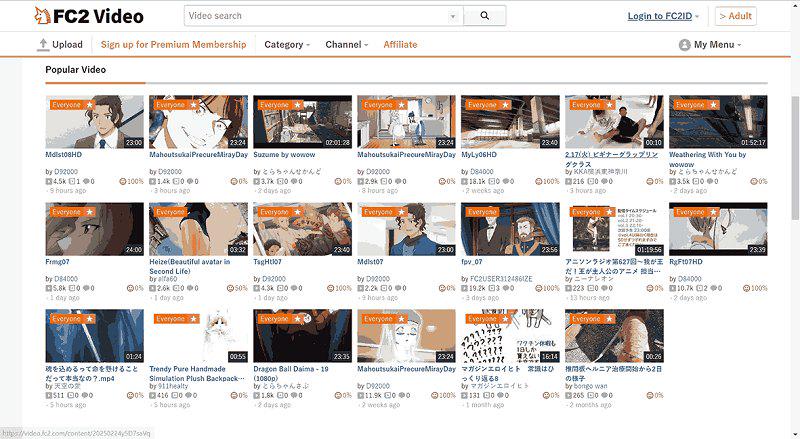Open the RgFt07HD title link
The image size is (800, 439).
(686, 262)
